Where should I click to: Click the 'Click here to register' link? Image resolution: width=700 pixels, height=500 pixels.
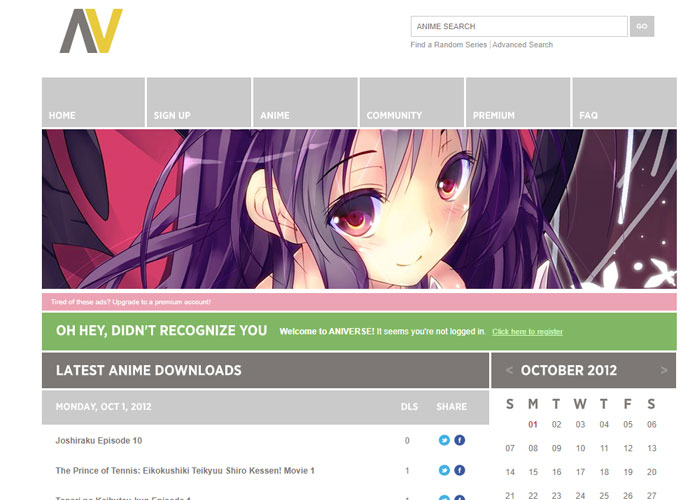click(527, 332)
